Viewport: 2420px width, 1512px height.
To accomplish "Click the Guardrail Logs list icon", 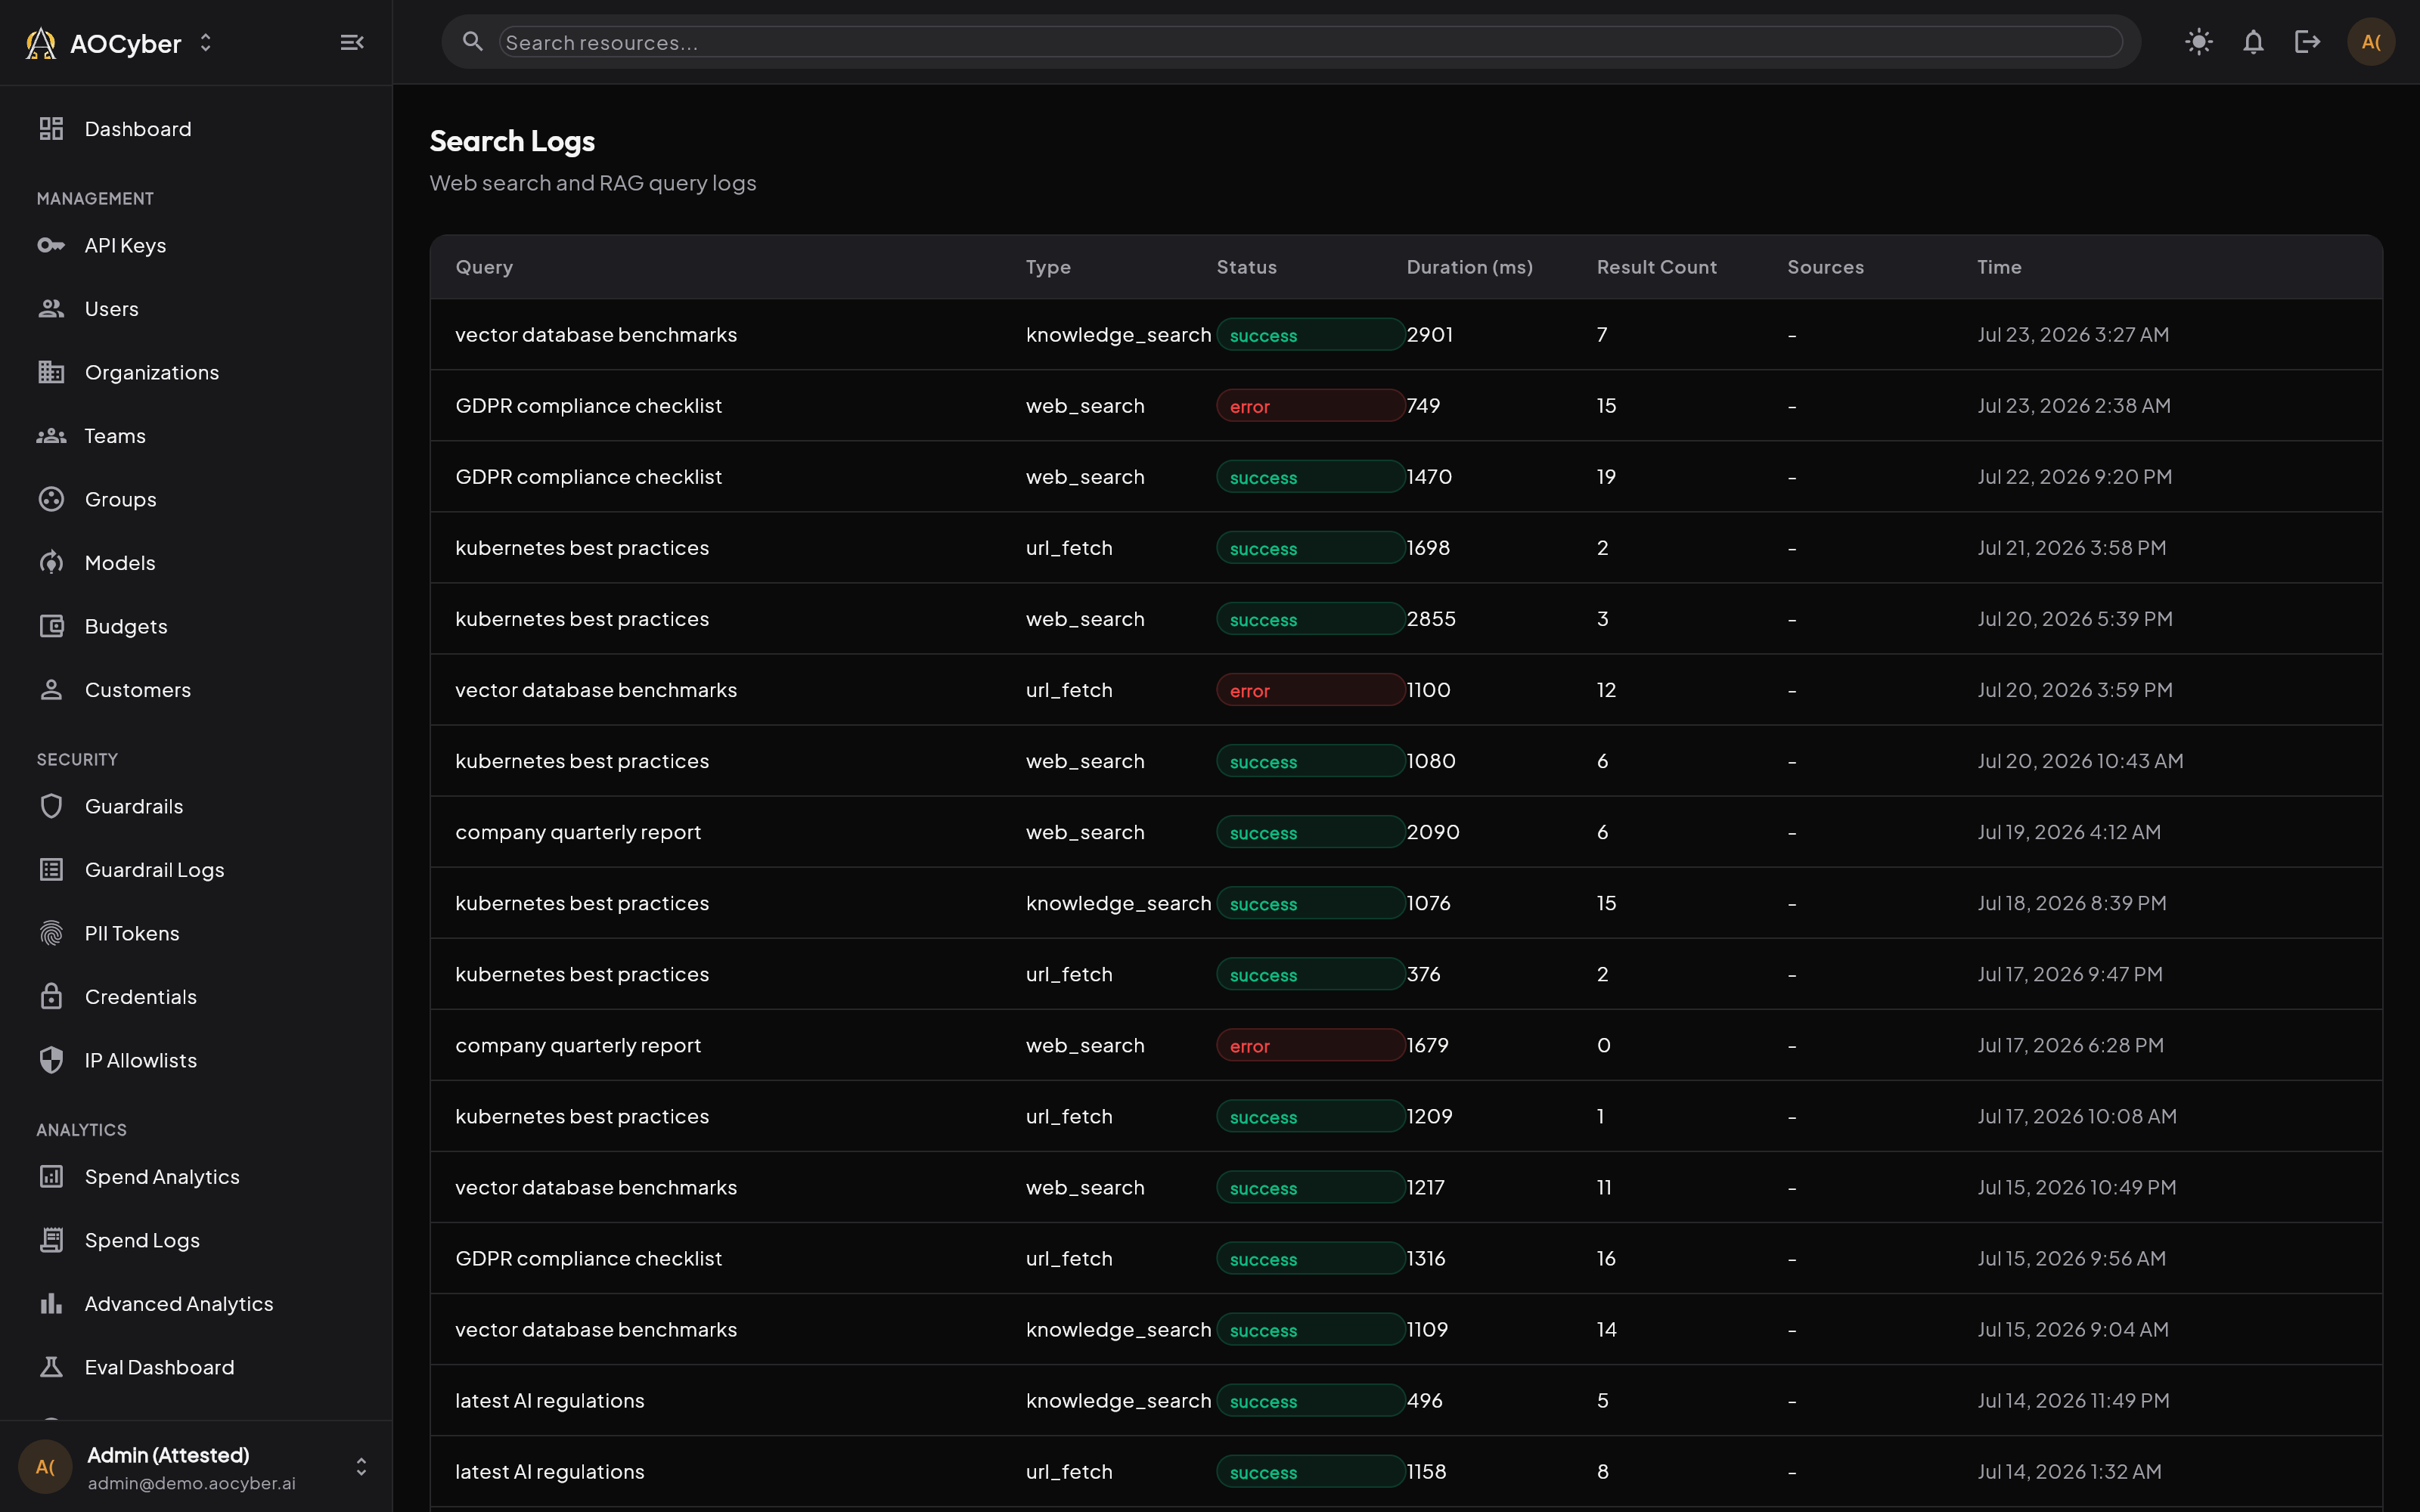I will click(51, 870).
